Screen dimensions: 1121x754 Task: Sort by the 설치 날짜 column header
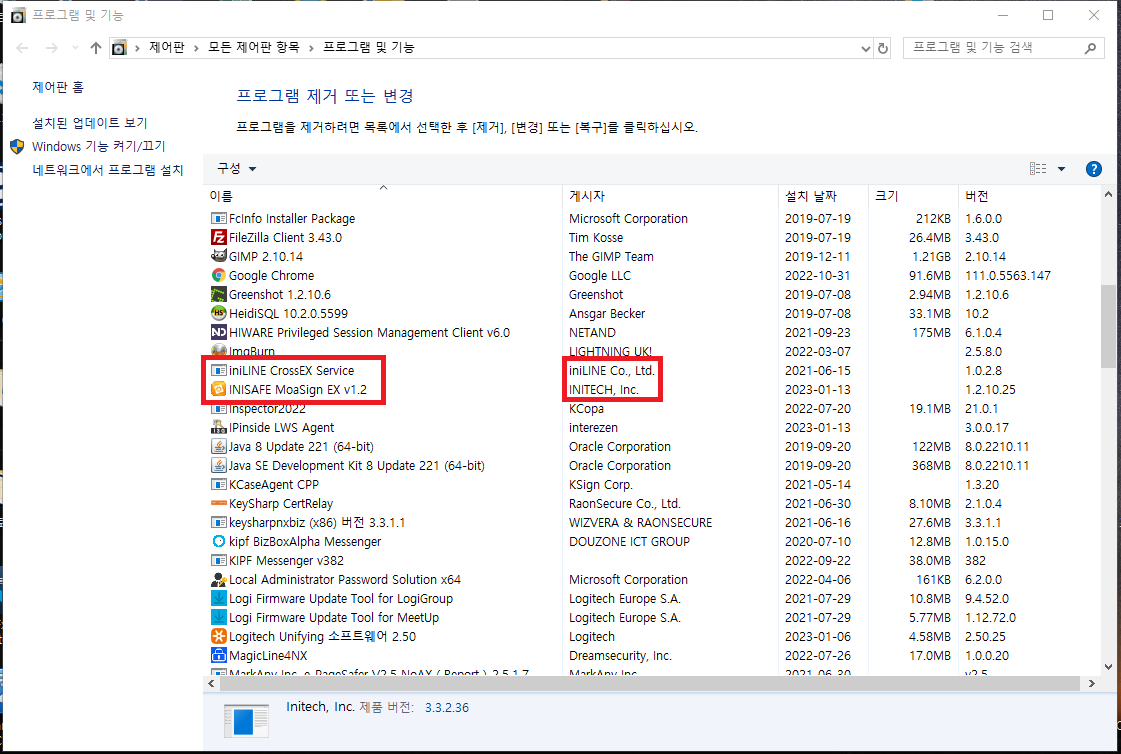click(x=824, y=196)
